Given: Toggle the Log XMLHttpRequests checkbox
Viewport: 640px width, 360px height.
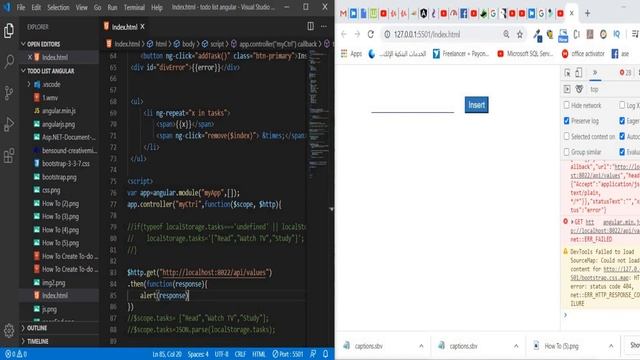Looking at the screenshot, I should tap(622, 105).
